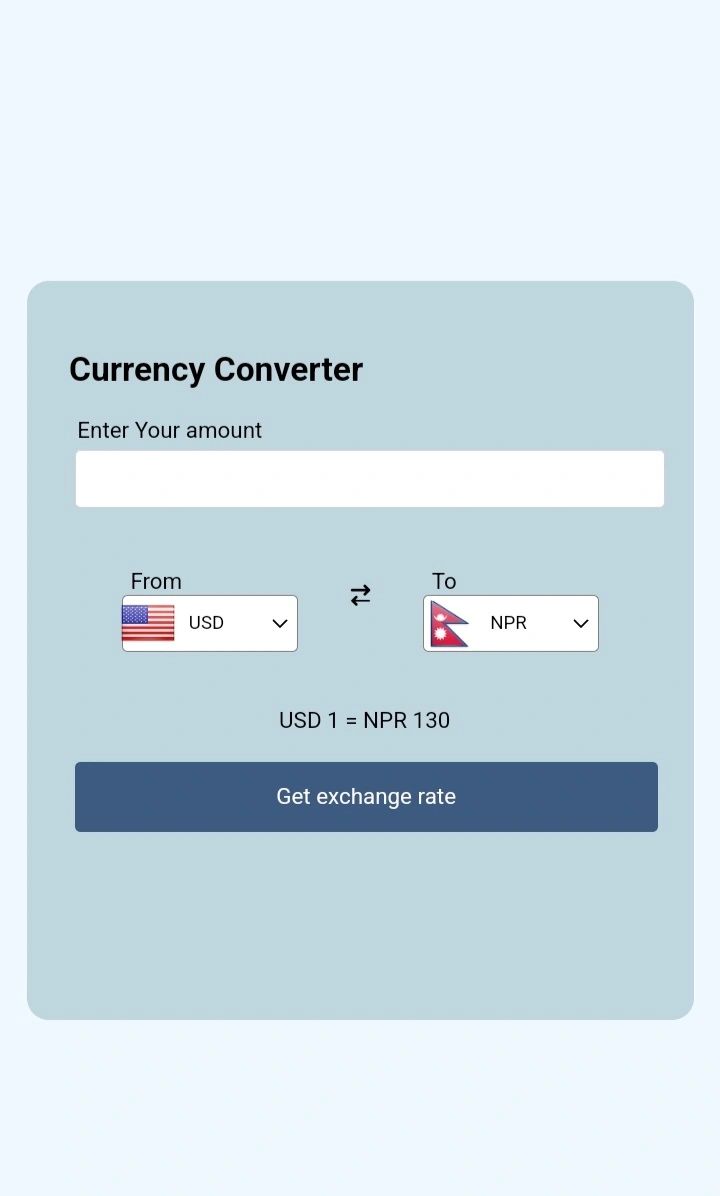The width and height of the screenshot is (720, 1196).
Task: Click USD 1 in the exchange rate line
Action: tap(308, 720)
